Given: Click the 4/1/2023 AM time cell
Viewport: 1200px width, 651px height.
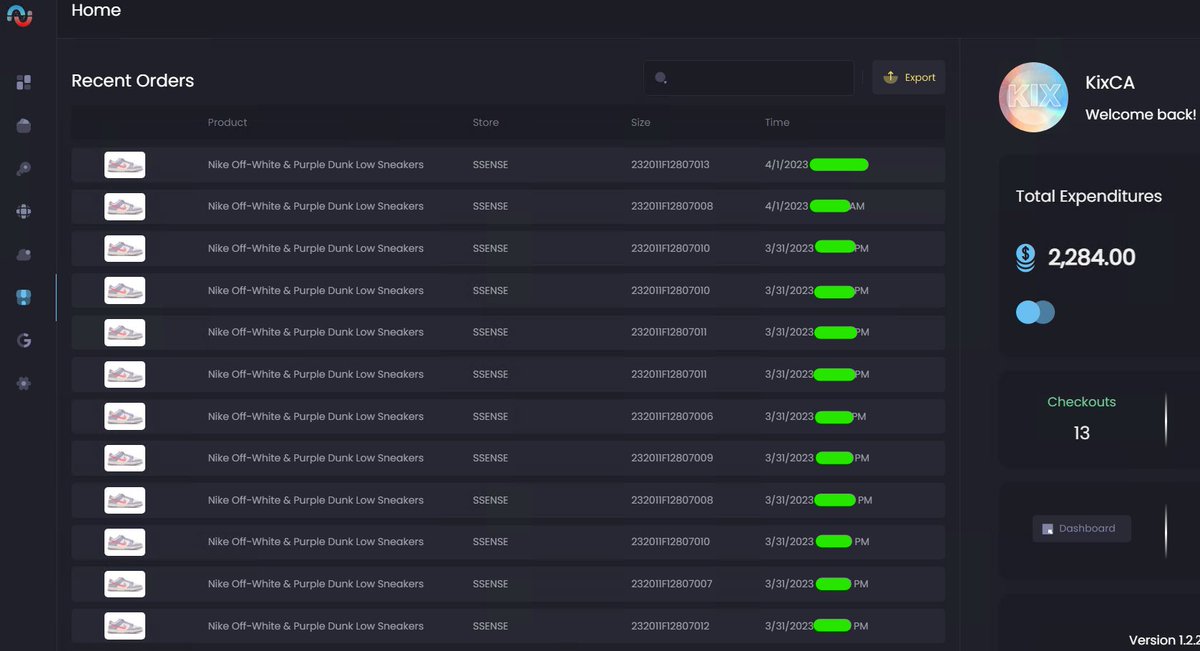Looking at the screenshot, I should pos(815,207).
